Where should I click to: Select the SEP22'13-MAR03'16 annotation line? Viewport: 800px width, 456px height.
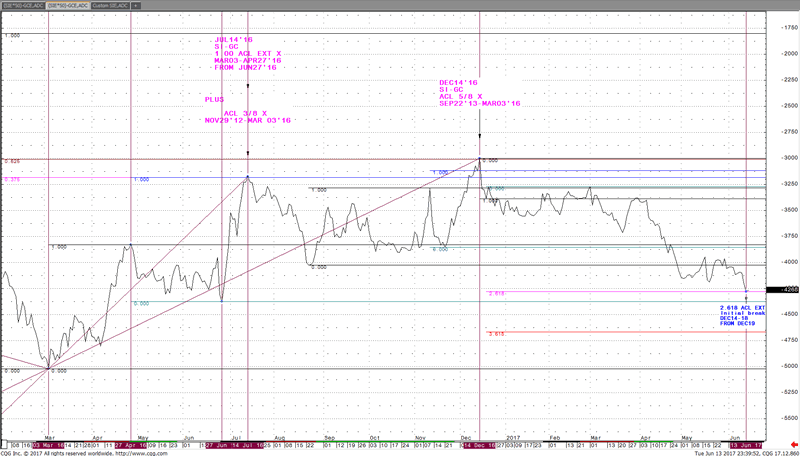480,103
